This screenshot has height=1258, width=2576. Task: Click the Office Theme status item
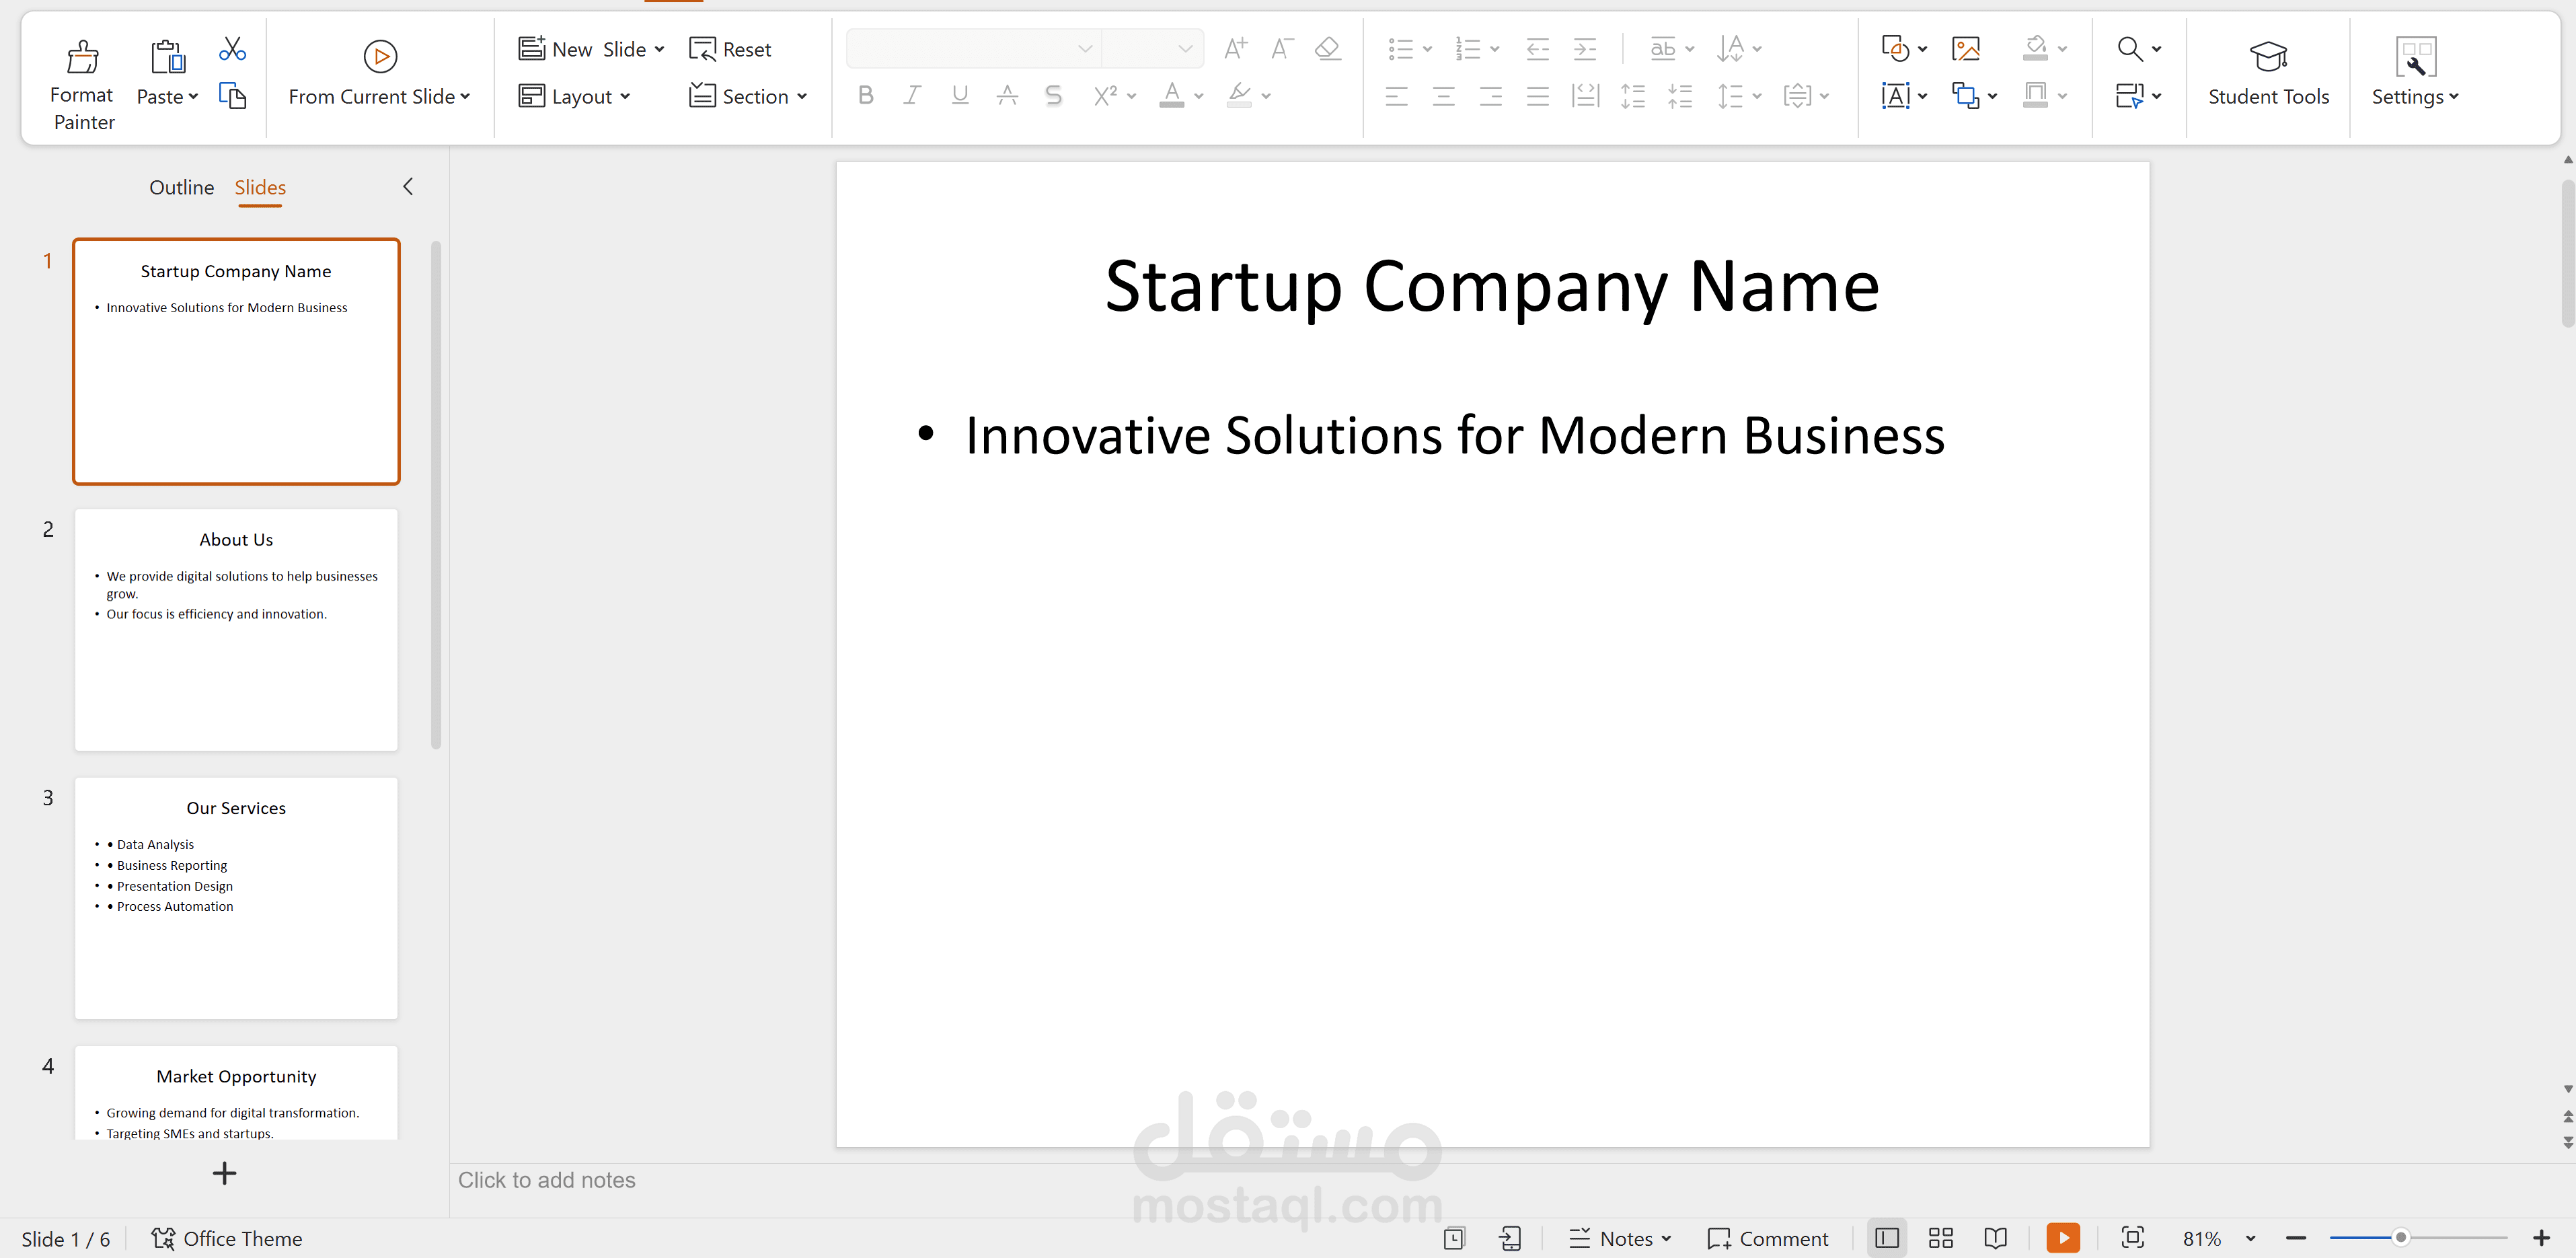[x=226, y=1238]
